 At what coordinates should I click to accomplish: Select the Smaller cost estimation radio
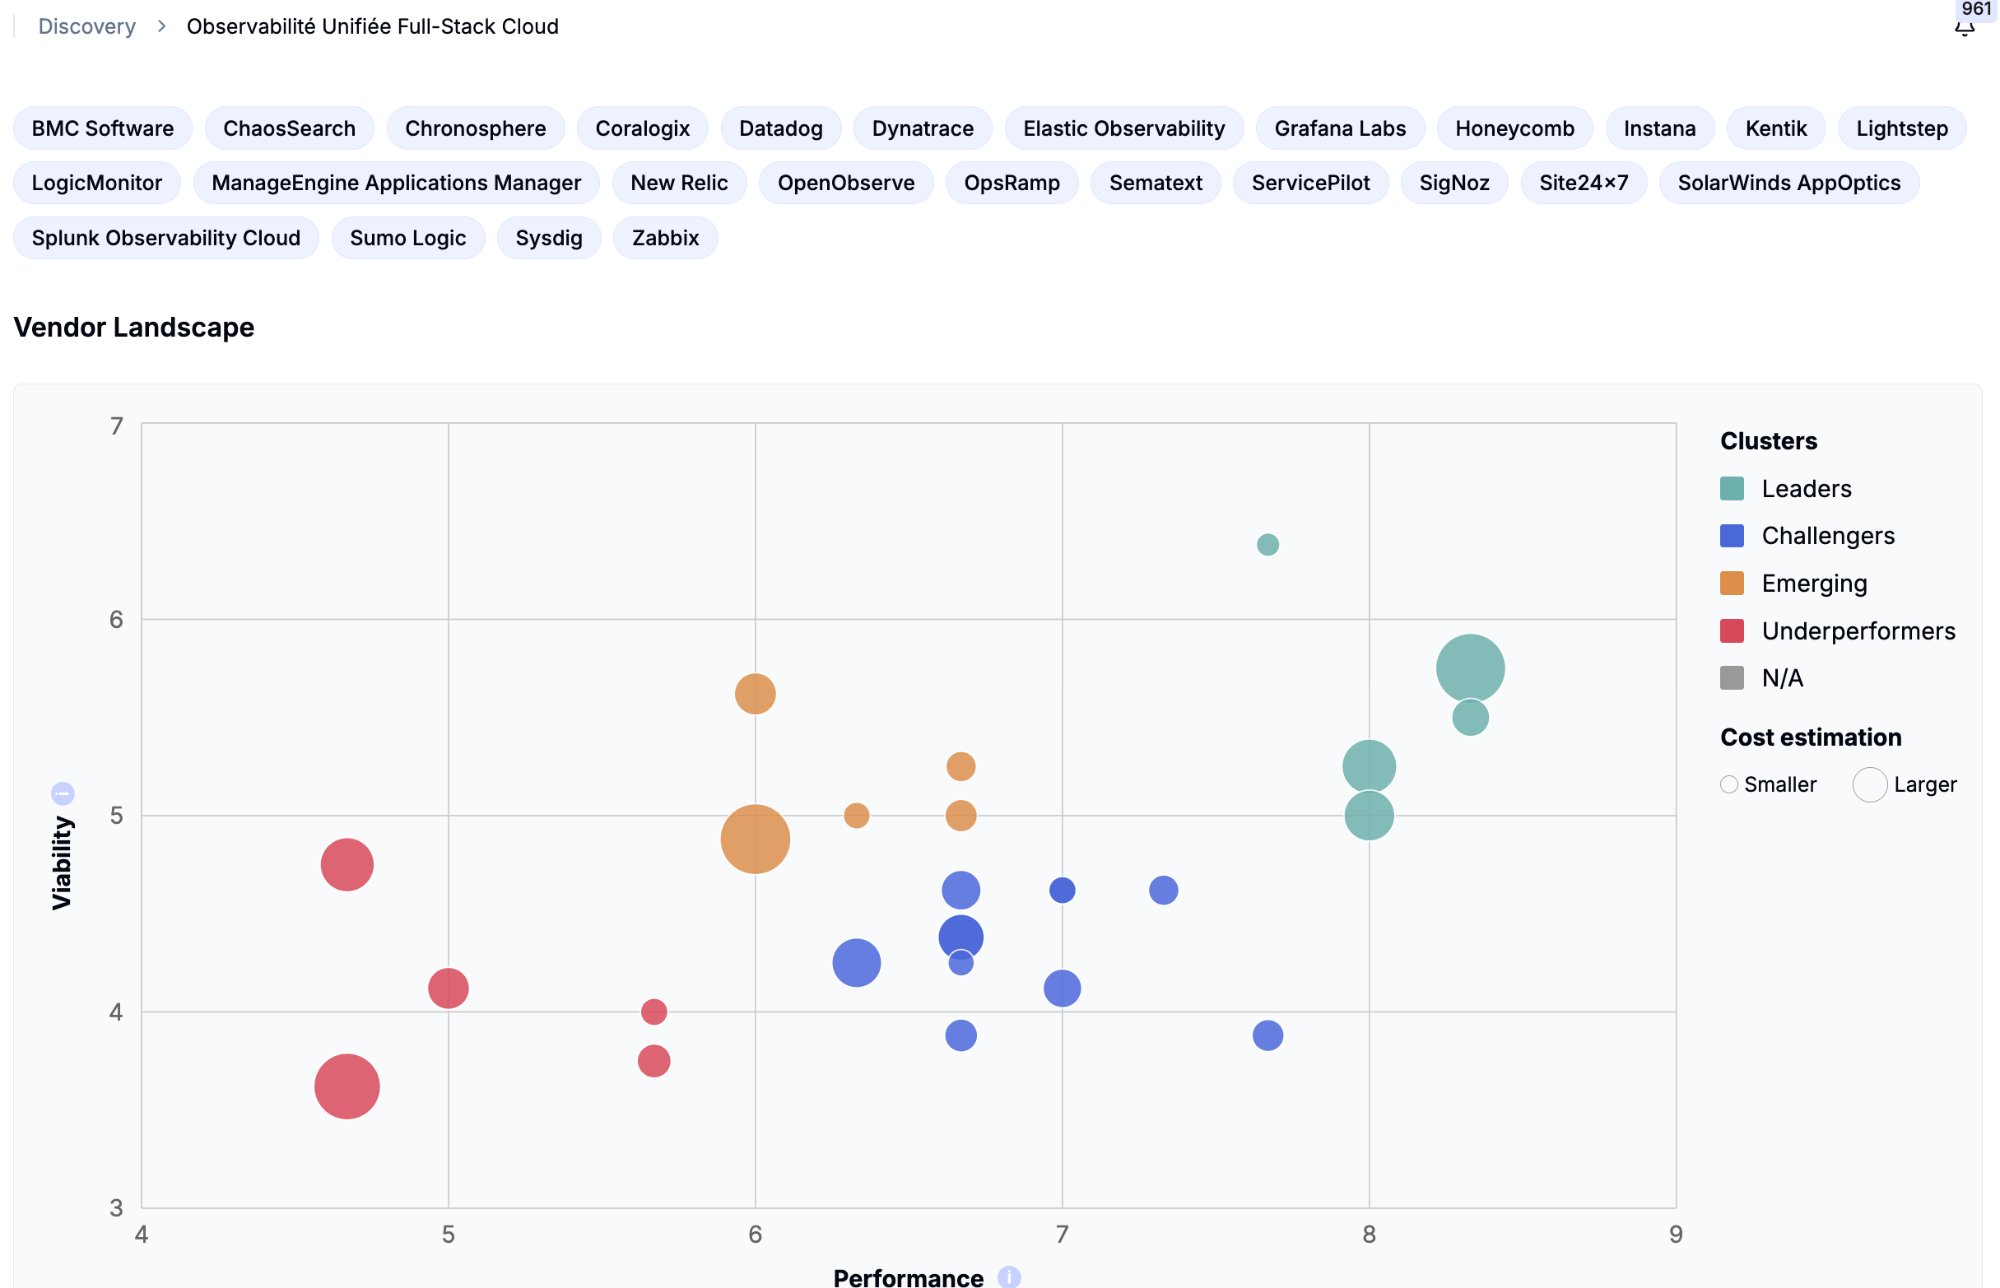point(1728,784)
